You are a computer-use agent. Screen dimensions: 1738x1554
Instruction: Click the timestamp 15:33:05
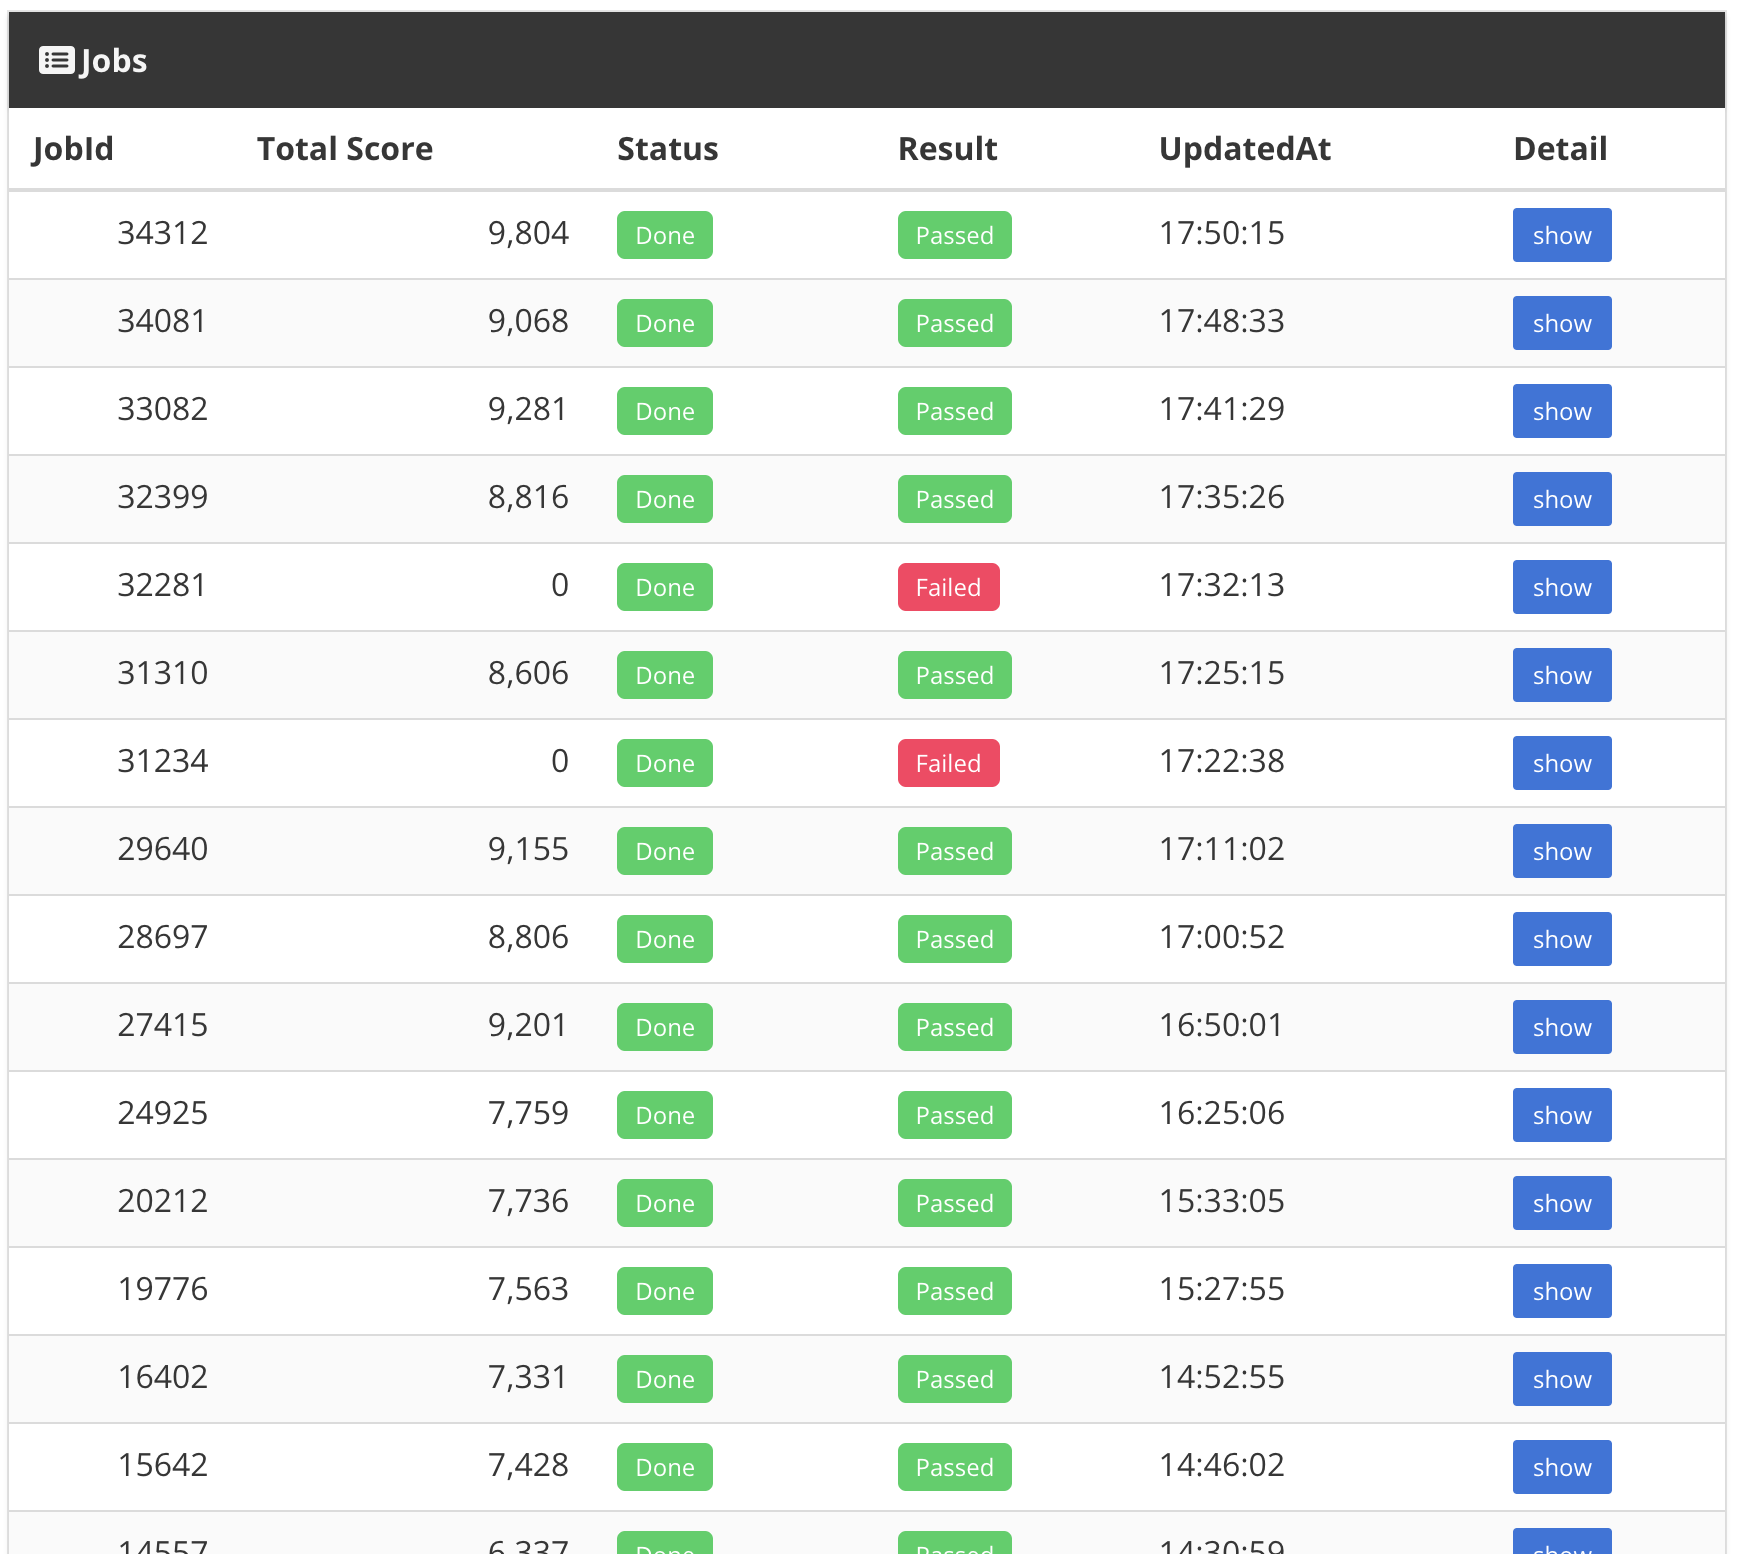tap(1222, 1201)
